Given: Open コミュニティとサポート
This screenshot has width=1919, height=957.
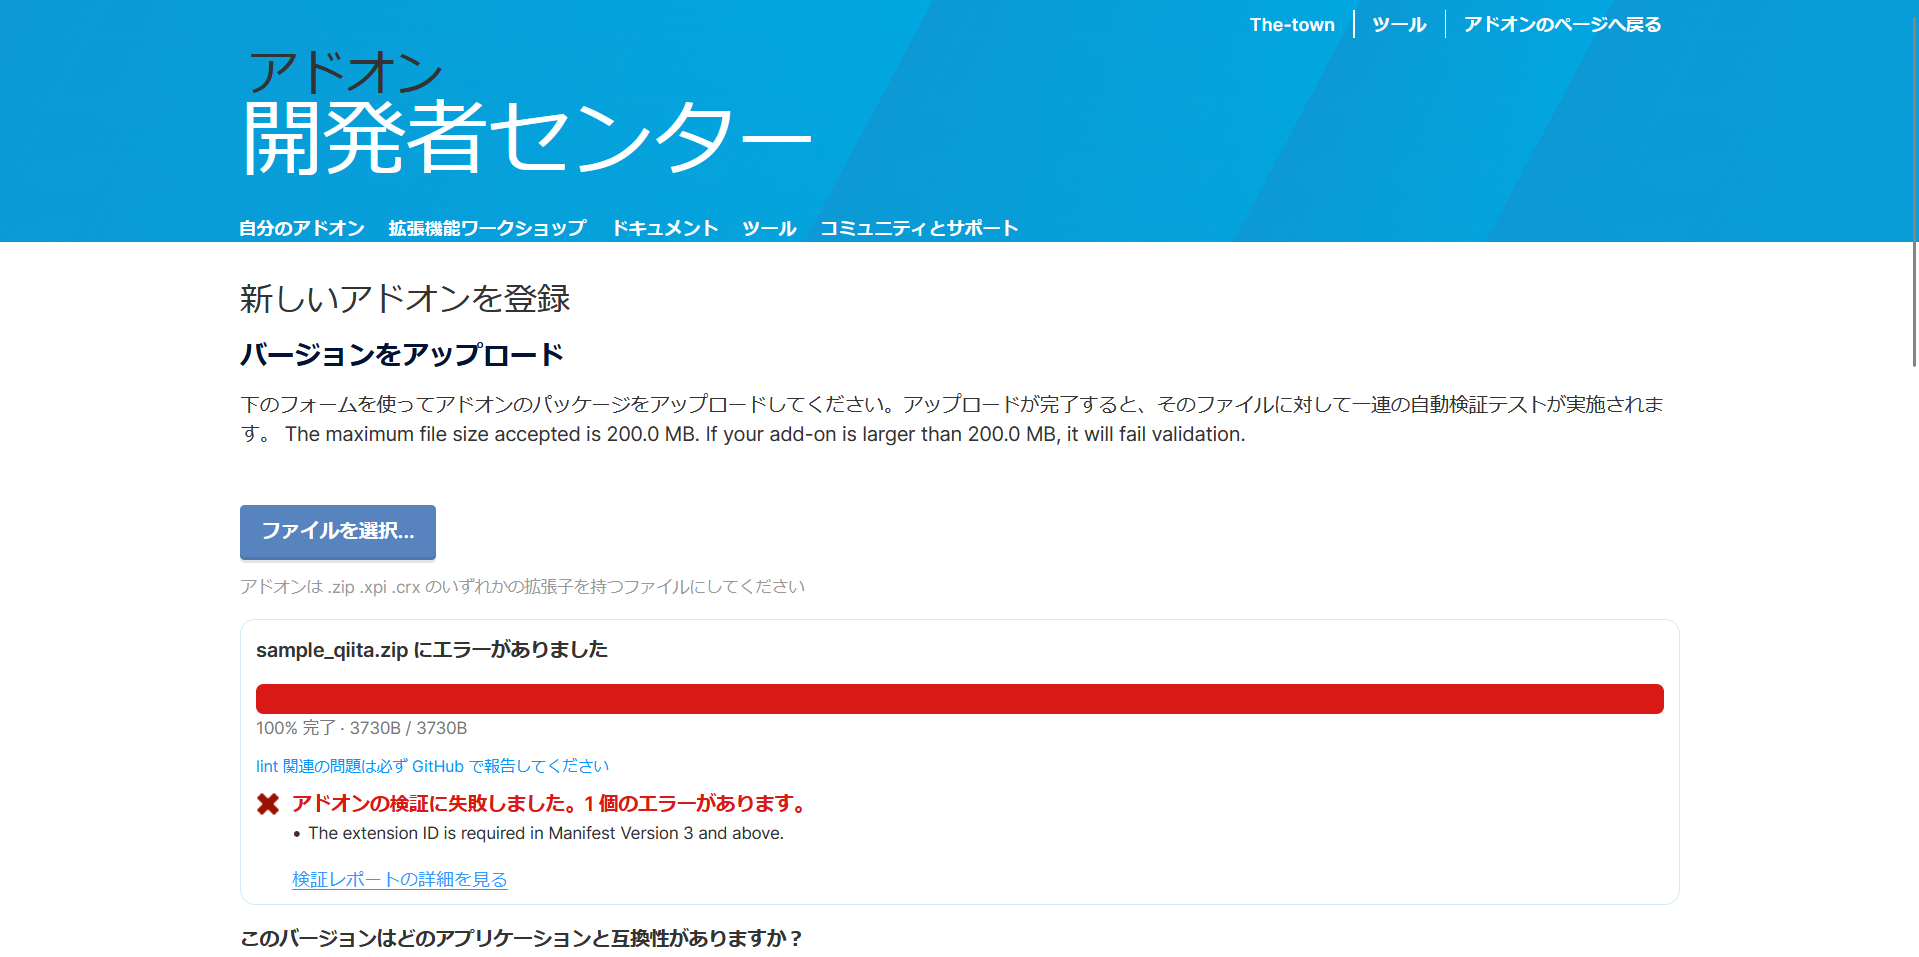Looking at the screenshot, I should pyautogui.click(x=919, y=227).
